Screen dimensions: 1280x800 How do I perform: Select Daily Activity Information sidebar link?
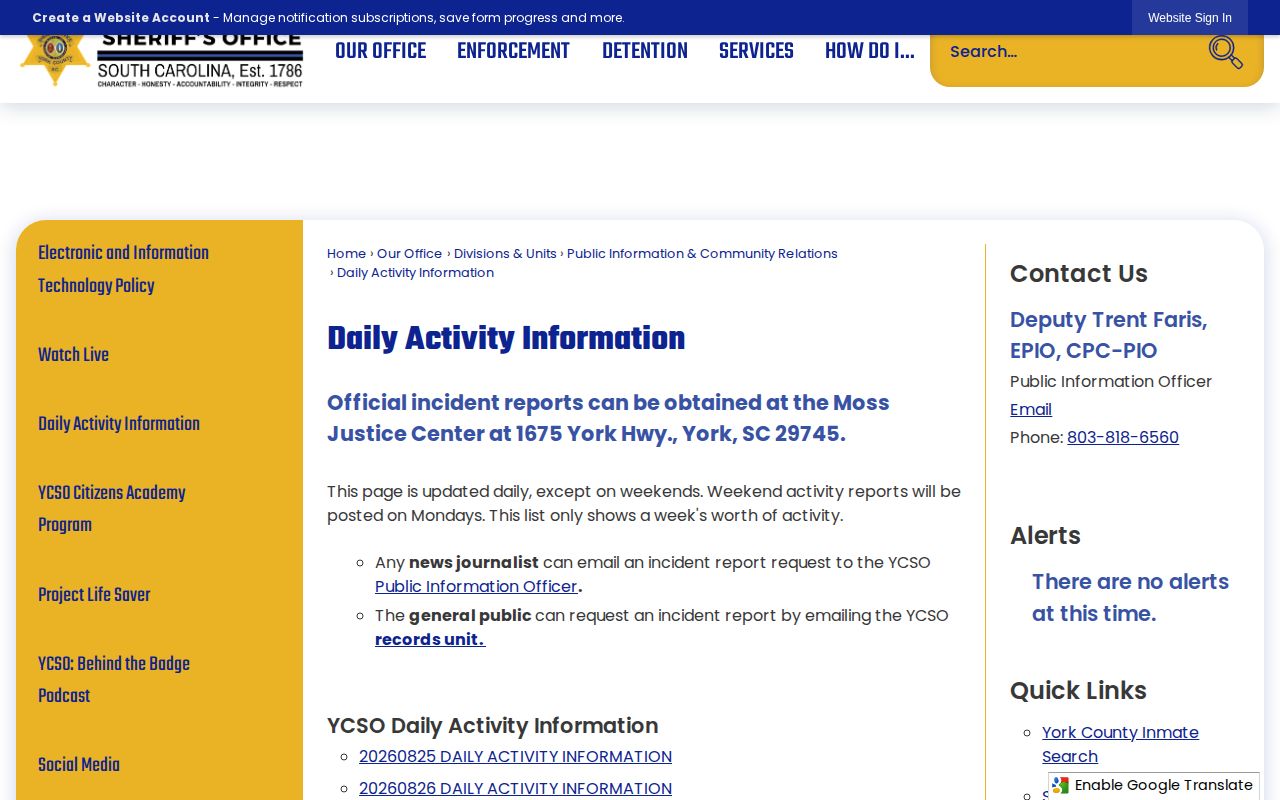point(119,425)
